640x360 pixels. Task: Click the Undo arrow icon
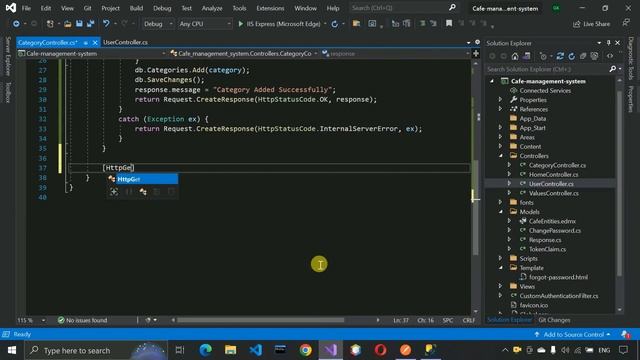(106, 24)
